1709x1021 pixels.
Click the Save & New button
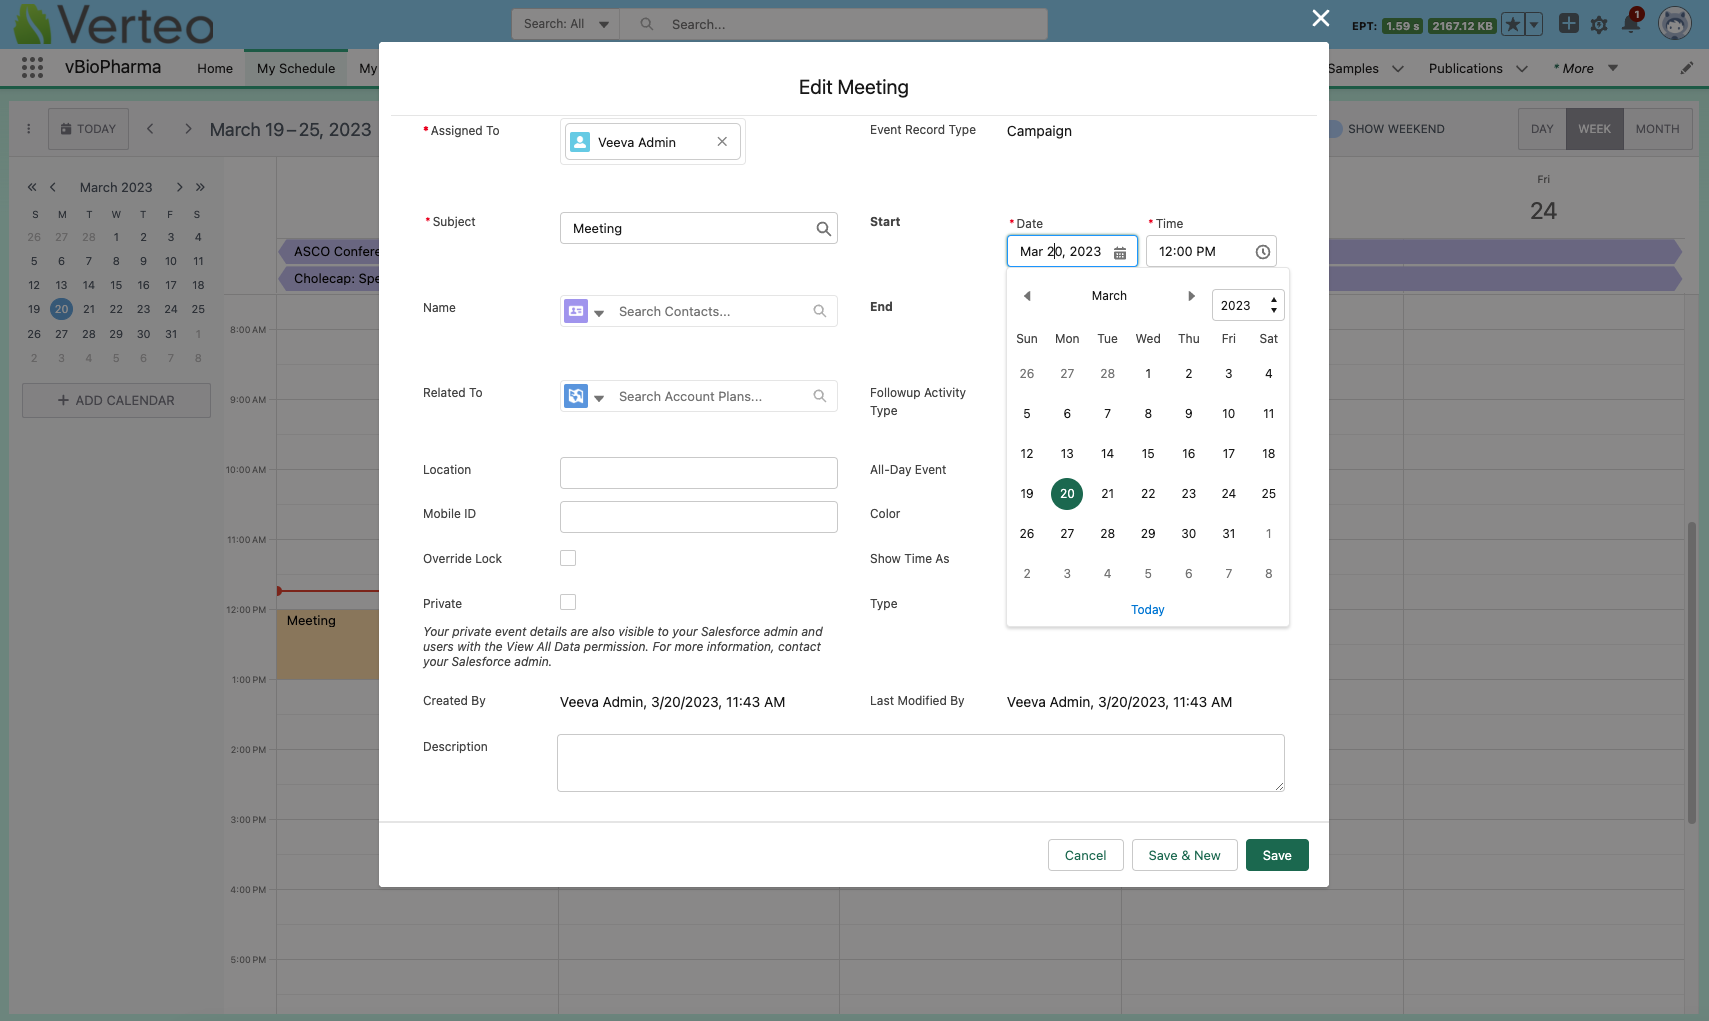1184,855
